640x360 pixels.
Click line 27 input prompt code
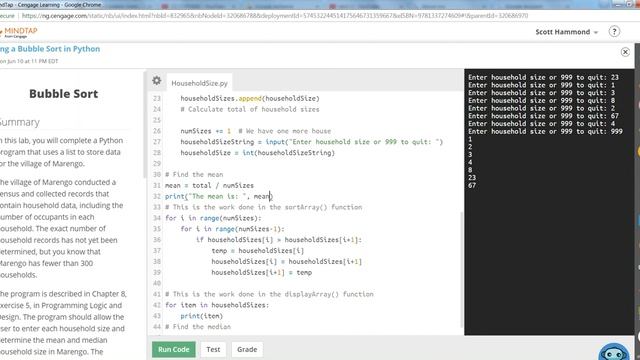click(311, 142)
